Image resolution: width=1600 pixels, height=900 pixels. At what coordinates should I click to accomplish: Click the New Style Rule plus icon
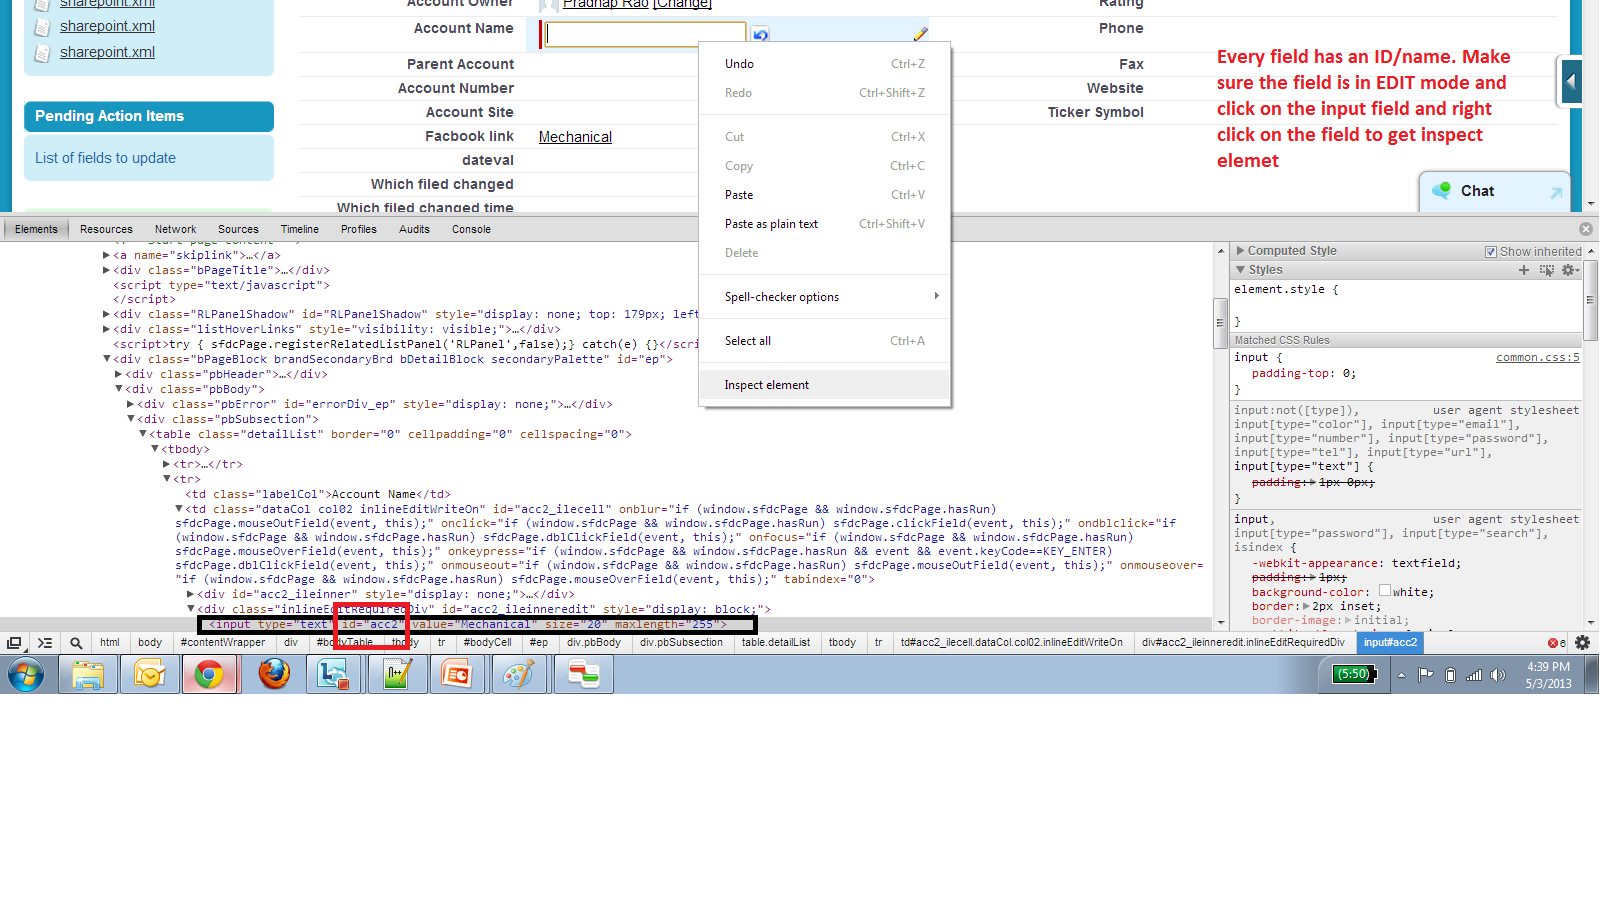point(1524,270)
